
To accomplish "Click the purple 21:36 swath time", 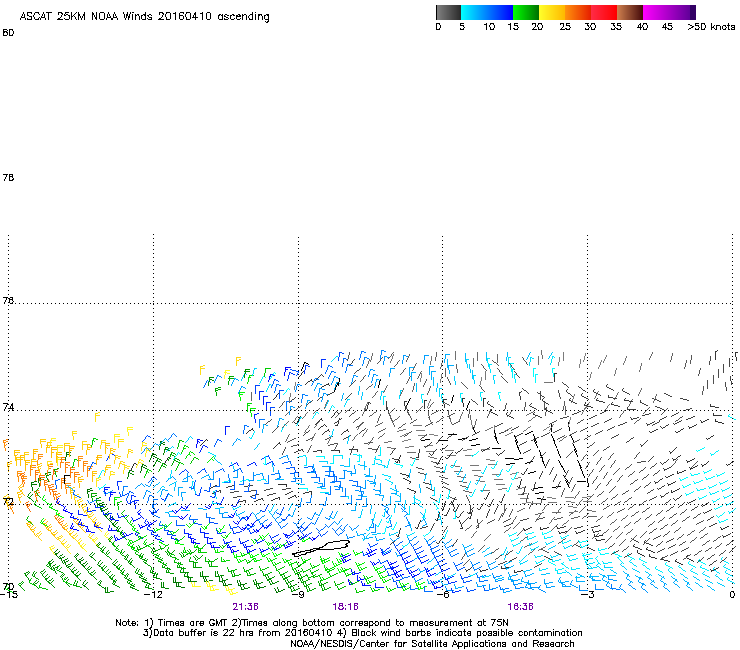I will point(245,607).
